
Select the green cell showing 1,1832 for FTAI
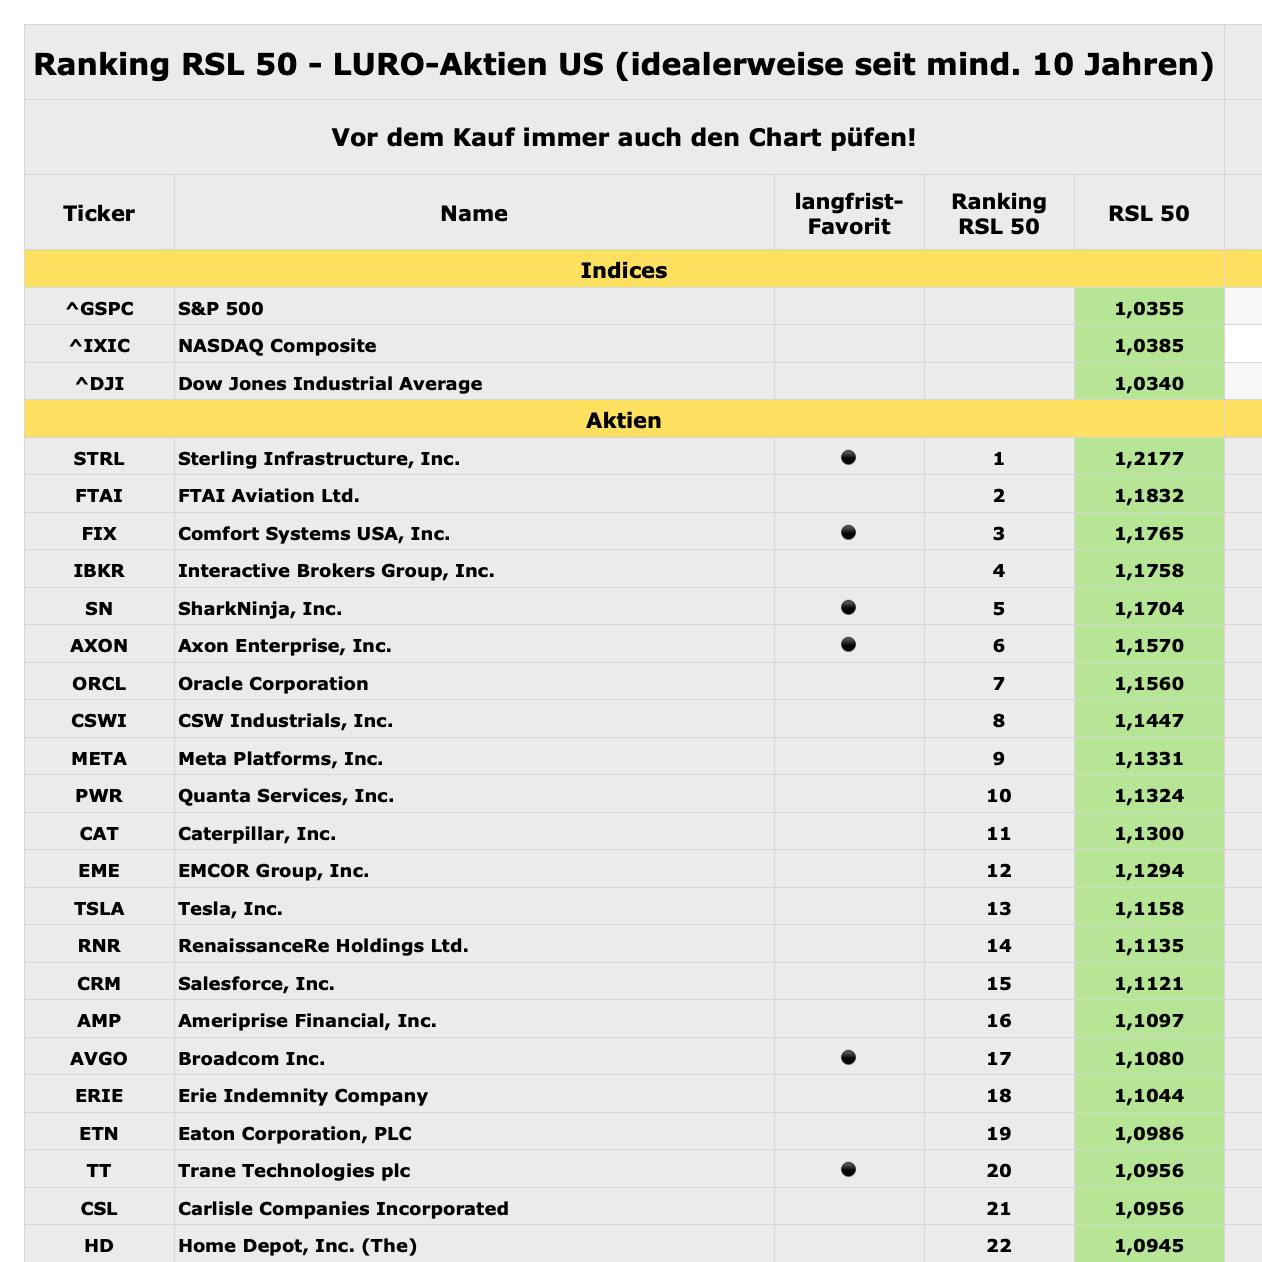coord(1148,495)
